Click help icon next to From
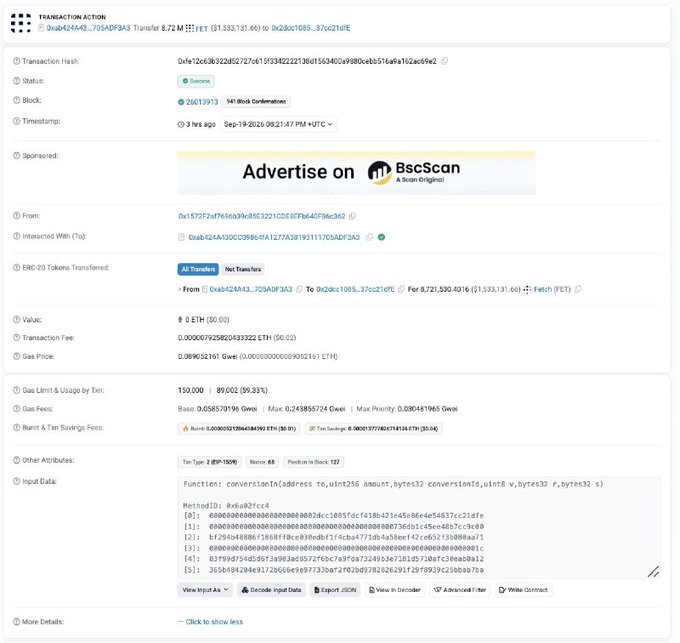This screenshot has height=643, width=680. [16, 215]
